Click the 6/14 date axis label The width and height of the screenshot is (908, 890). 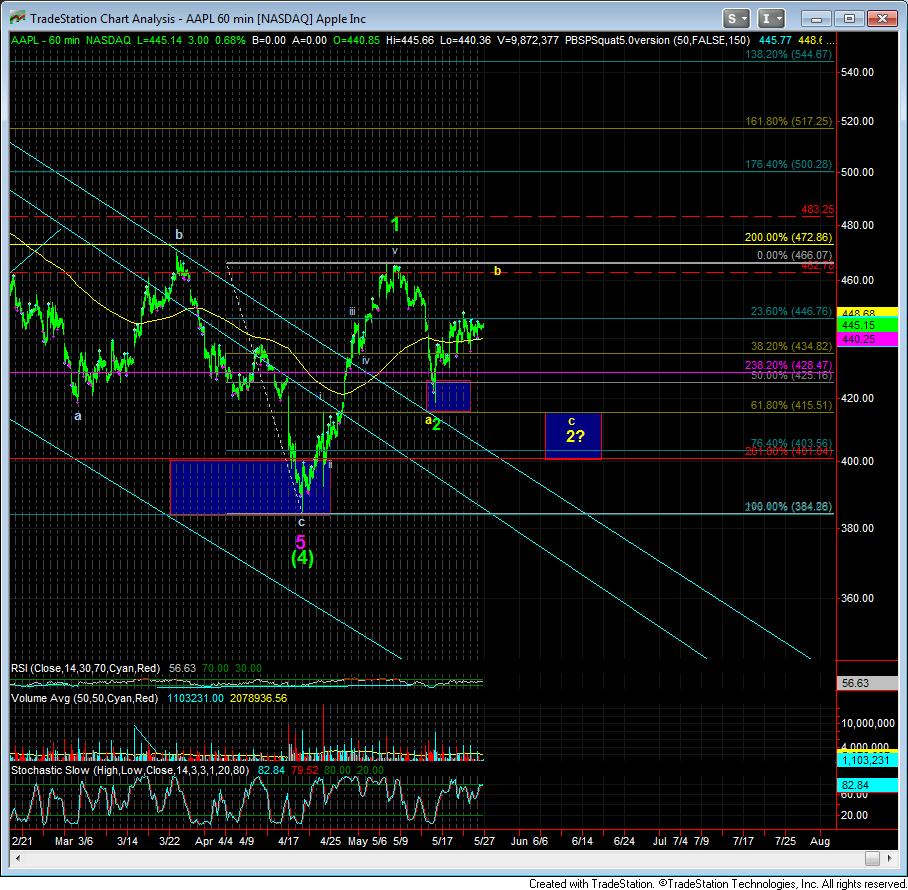click(x=582, y=841)
